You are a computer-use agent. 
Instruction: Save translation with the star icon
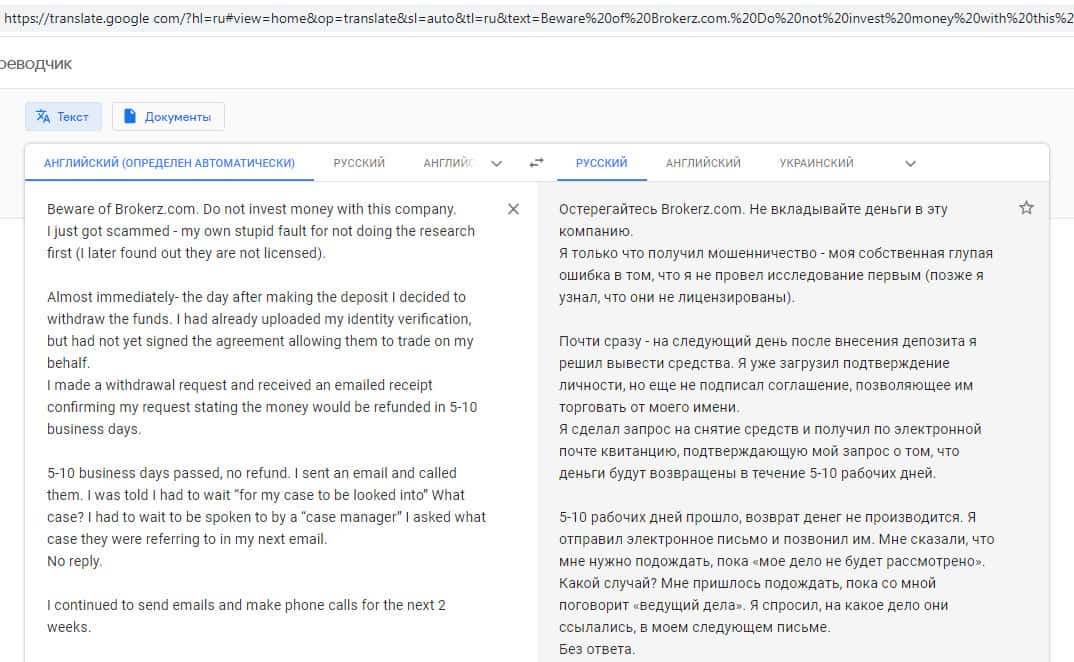[1026, 208]
